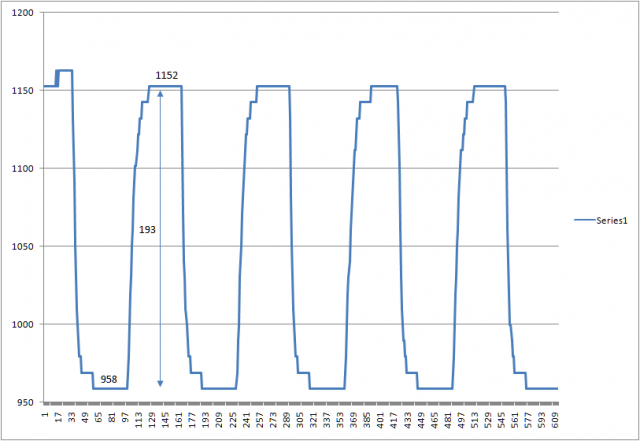Image resolution: width=640 pixels, height=441 pixels.
Task: Click the first x-axis label 1
Action: [45, 417]
